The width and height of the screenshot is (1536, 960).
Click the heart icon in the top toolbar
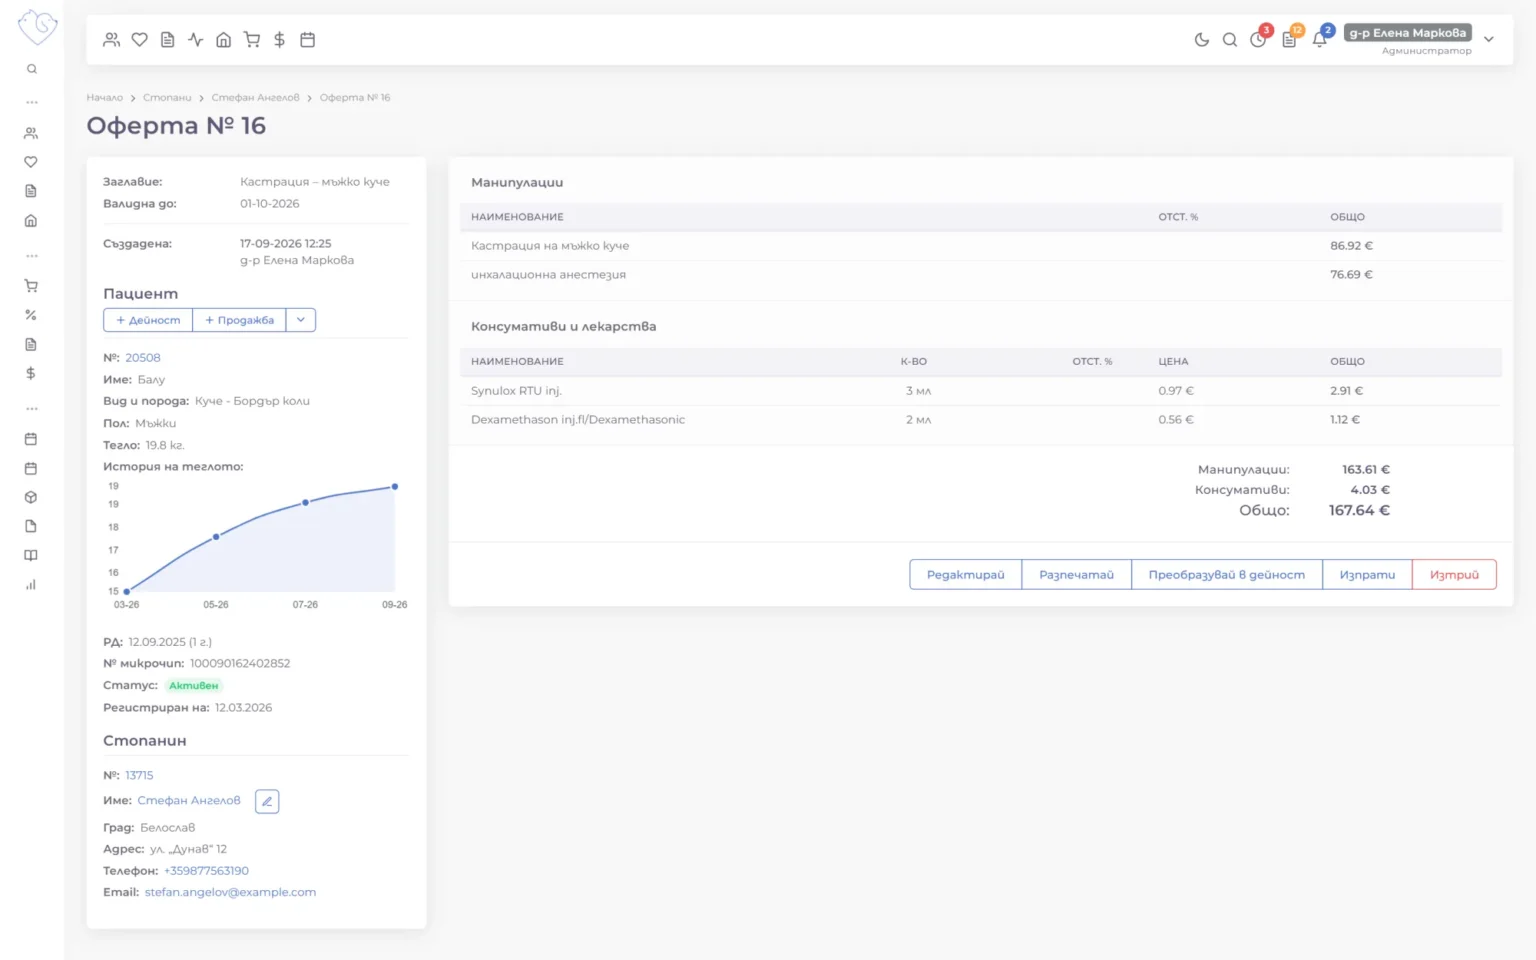click(x=140, y=40)
